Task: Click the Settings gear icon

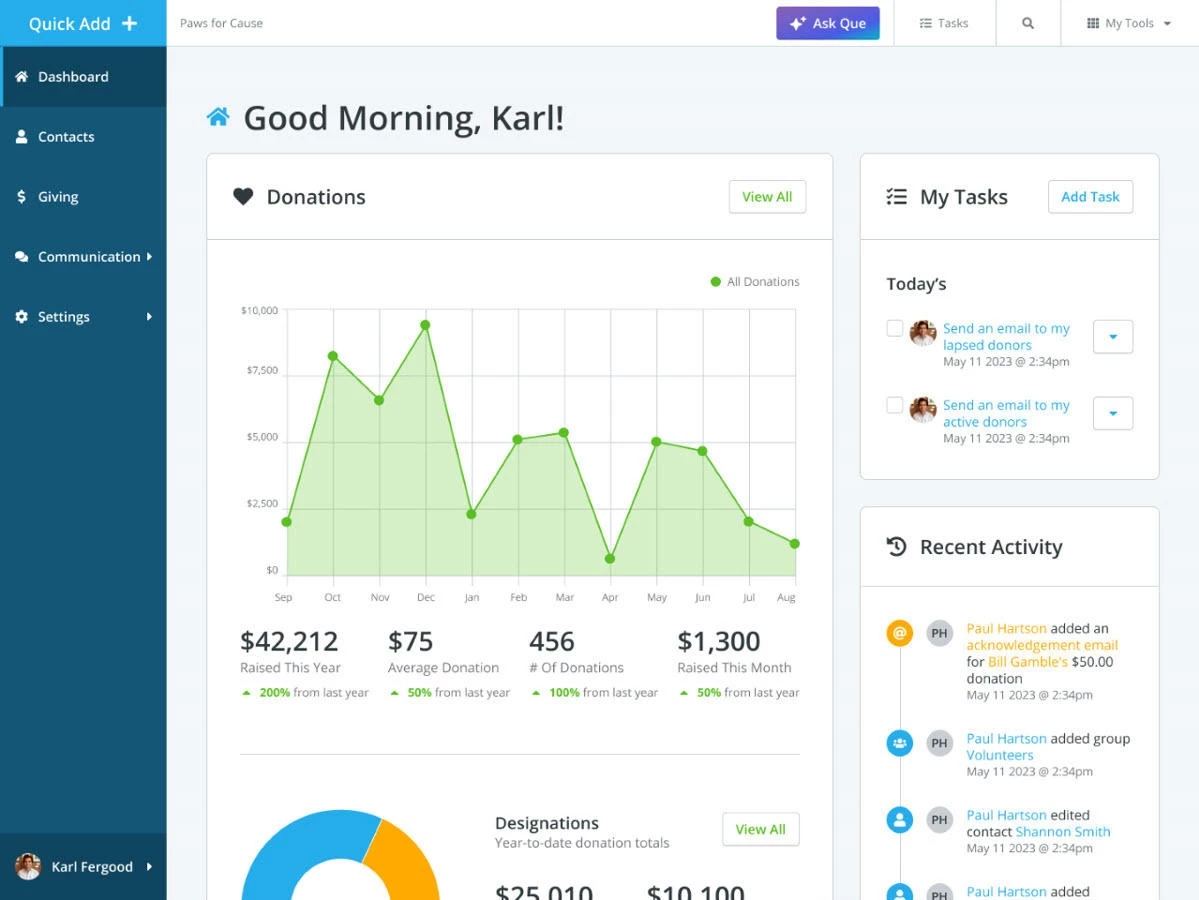Action: coord(21,317)
